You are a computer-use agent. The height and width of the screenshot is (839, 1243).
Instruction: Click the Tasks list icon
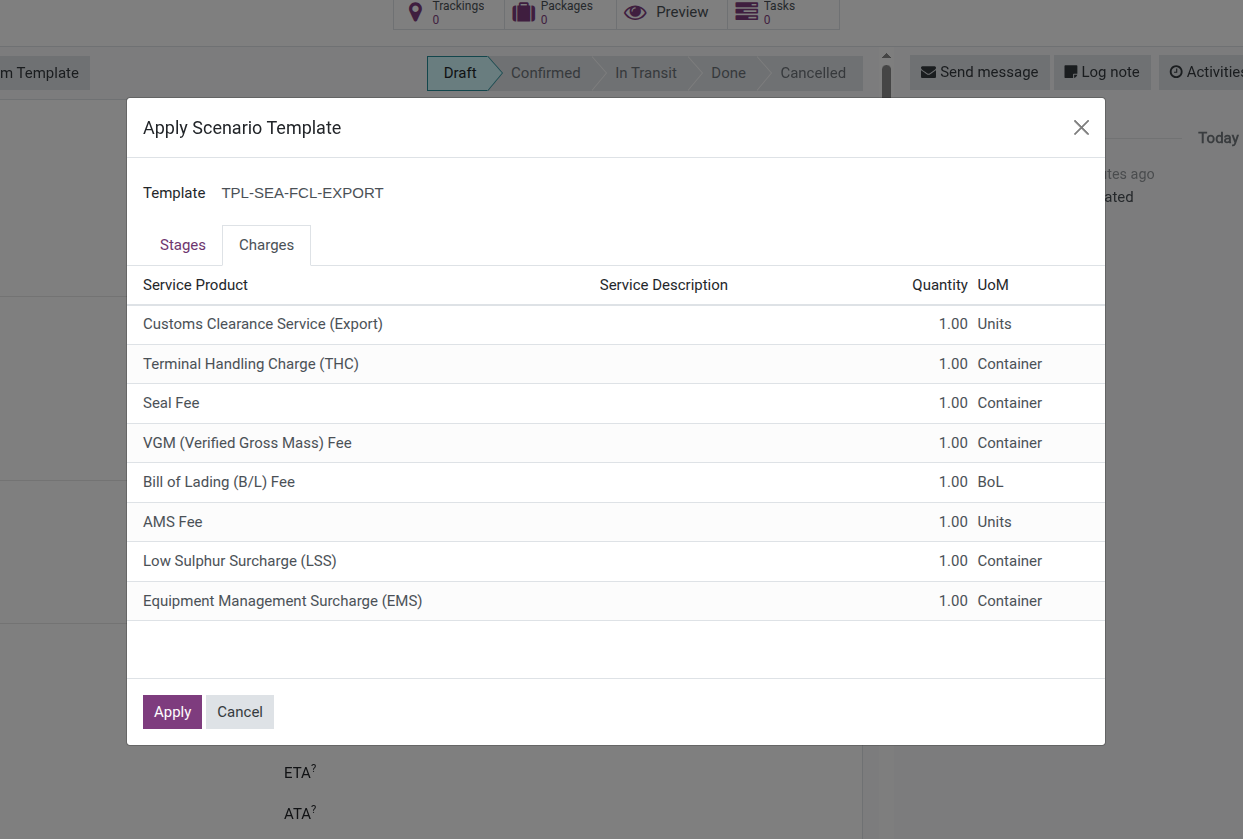[x=746, y=12]
